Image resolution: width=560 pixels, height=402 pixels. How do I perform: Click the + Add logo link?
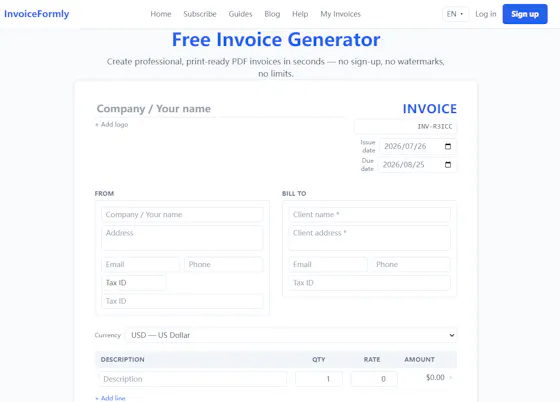tap(111, 124)
